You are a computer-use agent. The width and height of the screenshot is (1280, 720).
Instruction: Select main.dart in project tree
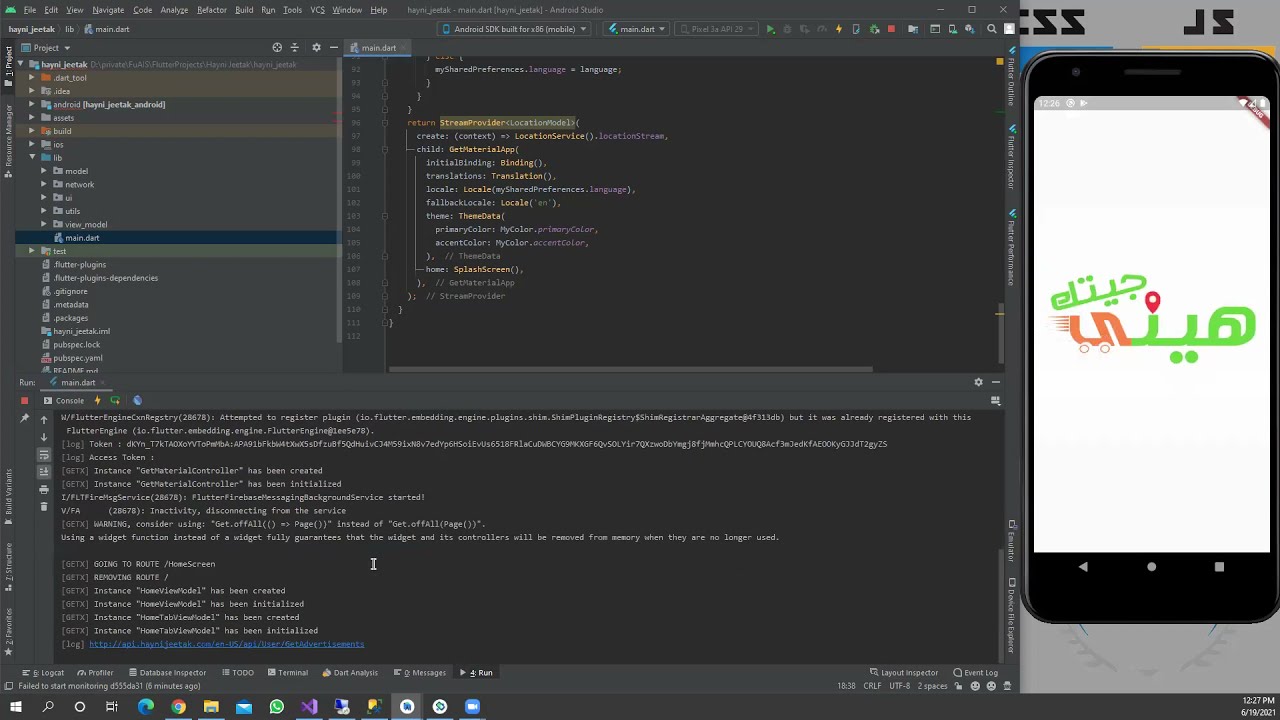82,238
